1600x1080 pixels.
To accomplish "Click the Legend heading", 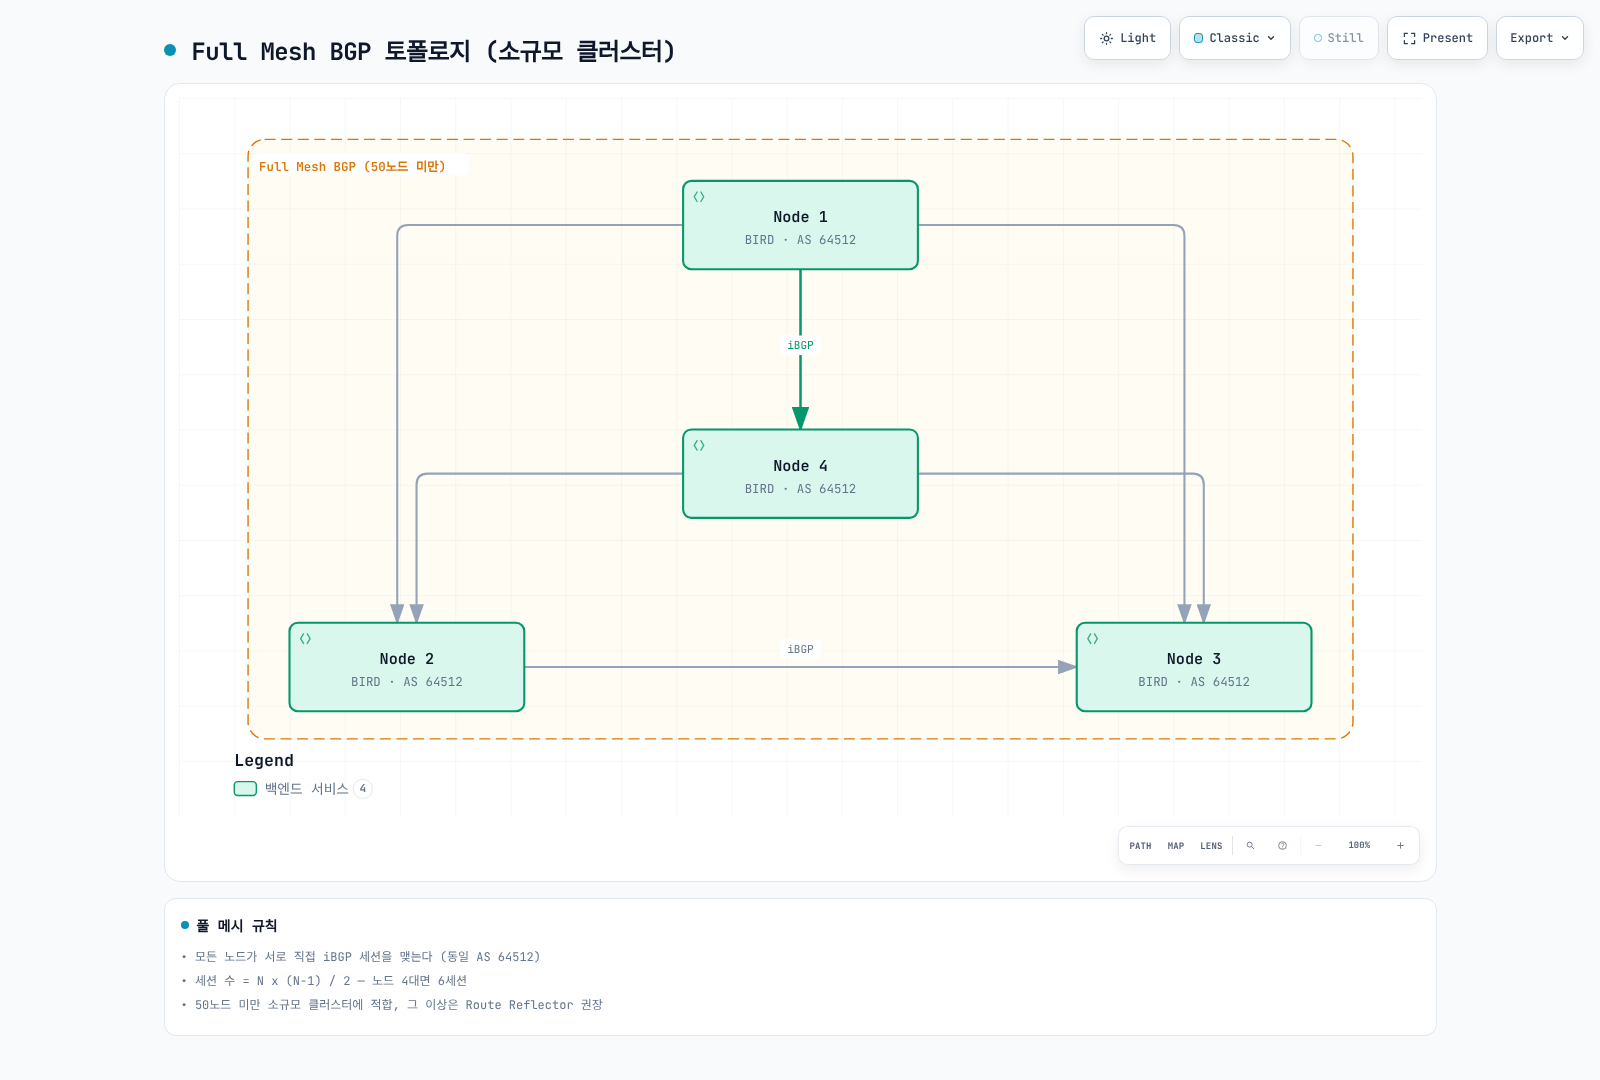I will [264, 761].
